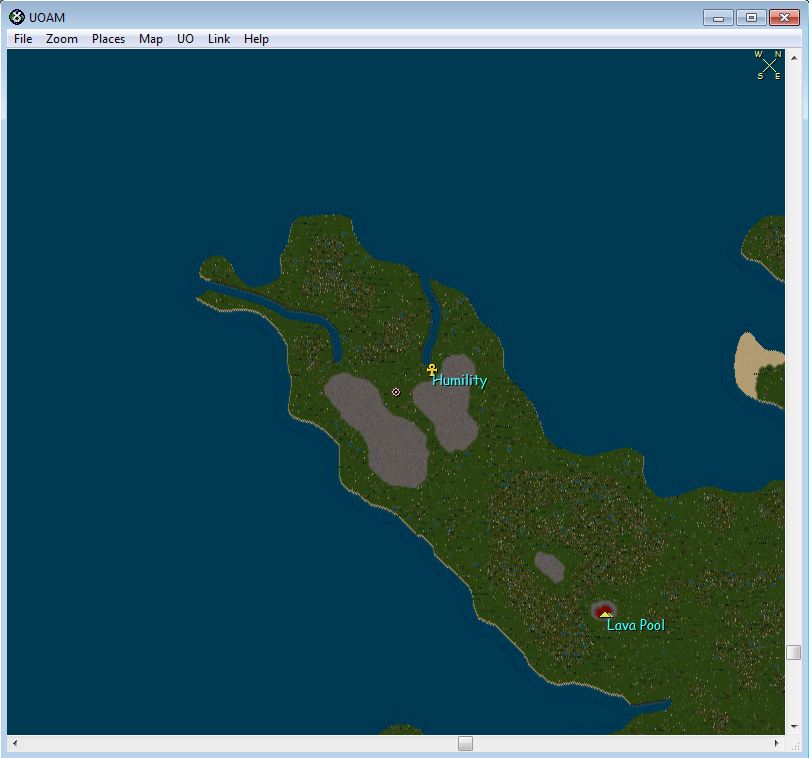Click the vertical scrollbar thumb
The height and width of the screenshot is (758, 809).
(x=793, y=652)
